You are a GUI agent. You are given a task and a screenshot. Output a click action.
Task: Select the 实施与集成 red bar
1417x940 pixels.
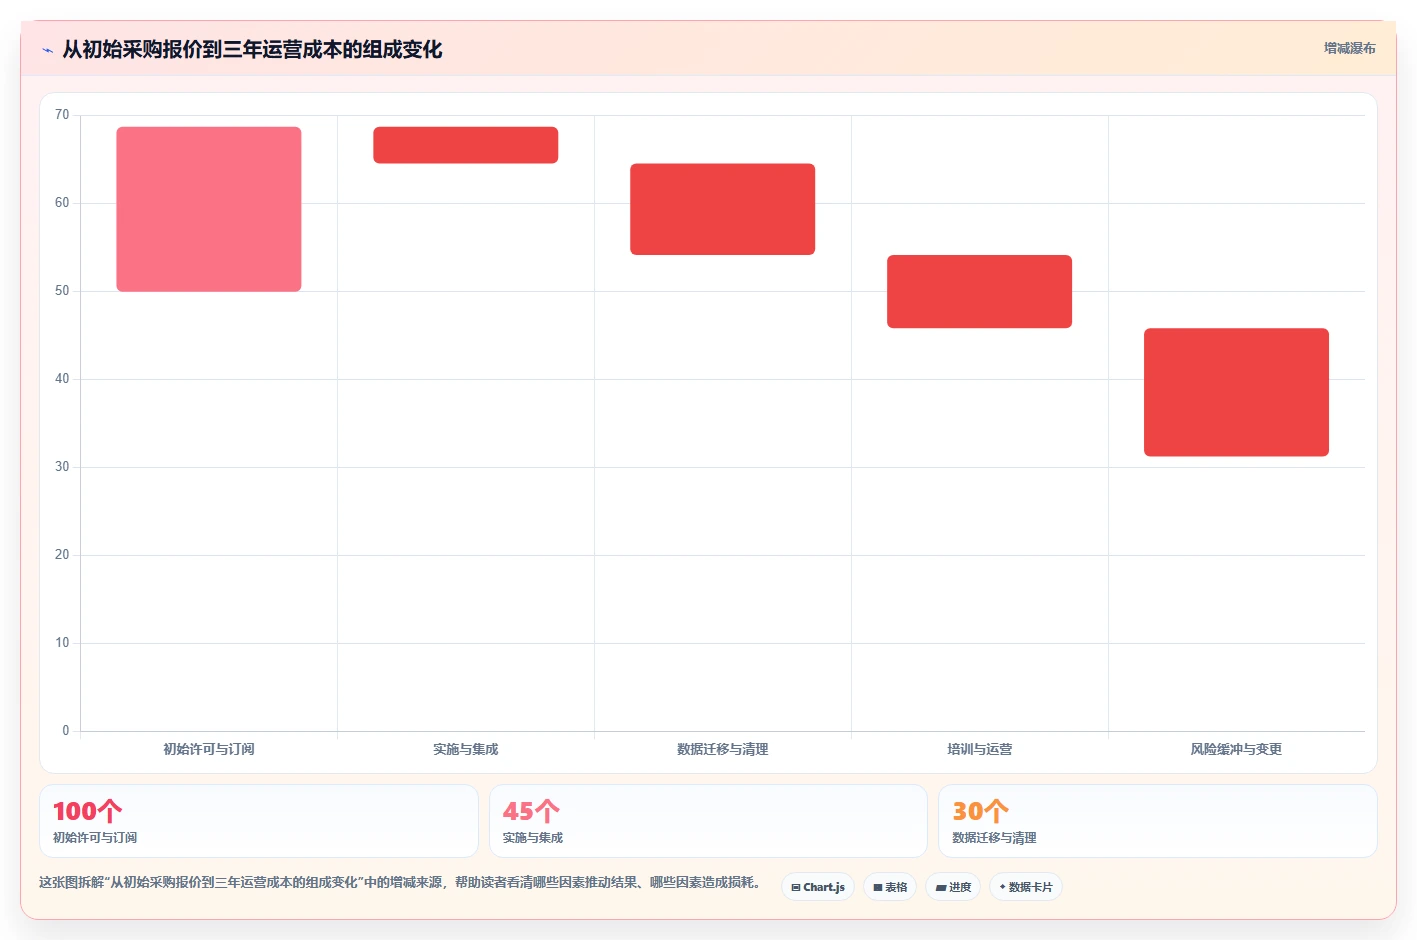click(x=466, y=145)
